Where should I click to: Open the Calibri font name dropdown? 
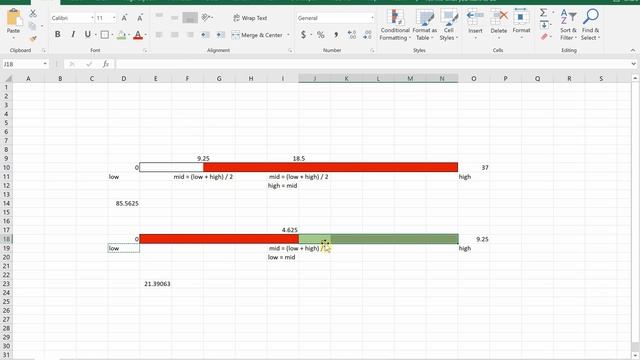click(92, 18)
